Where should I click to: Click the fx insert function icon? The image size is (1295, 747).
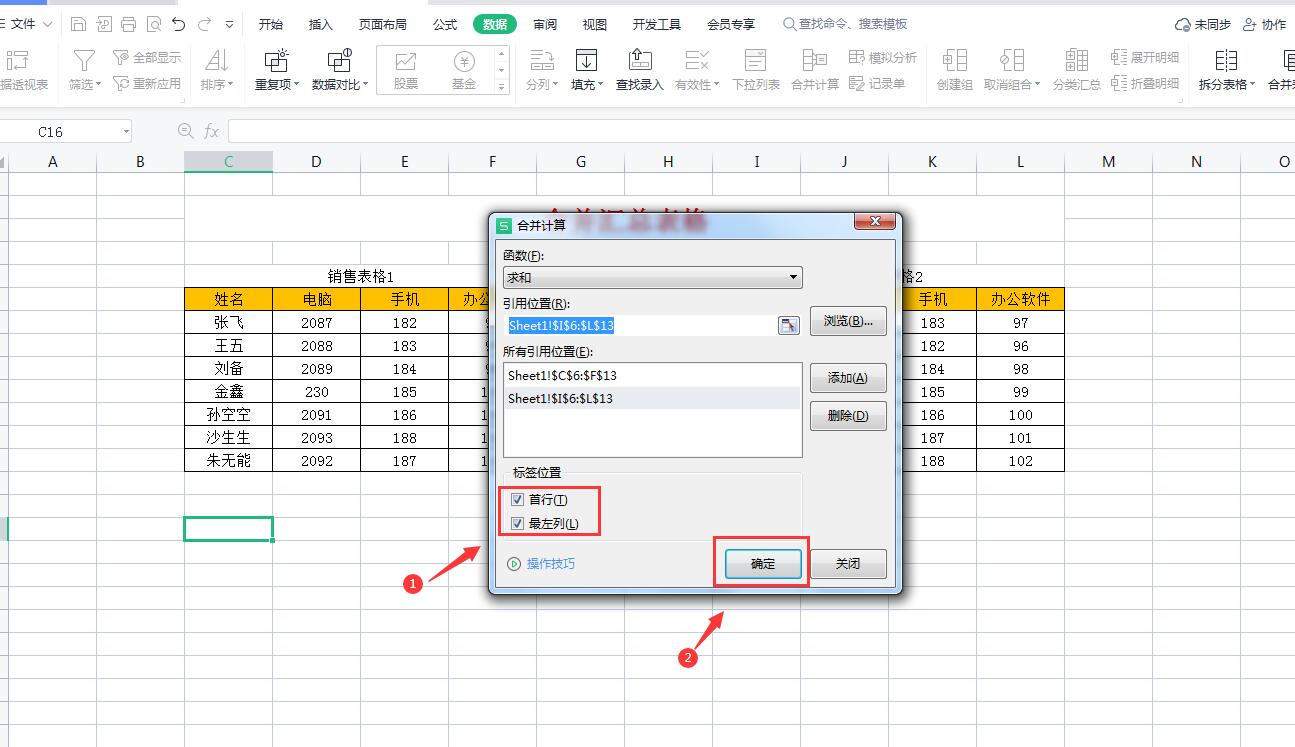(x=211, y=131)
